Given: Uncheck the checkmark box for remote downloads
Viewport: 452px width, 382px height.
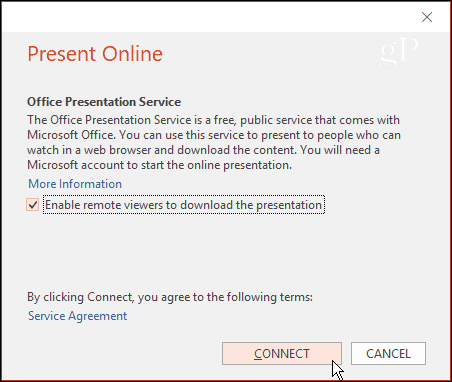Looking at the screenshot, I should click(x=33, y=205).
